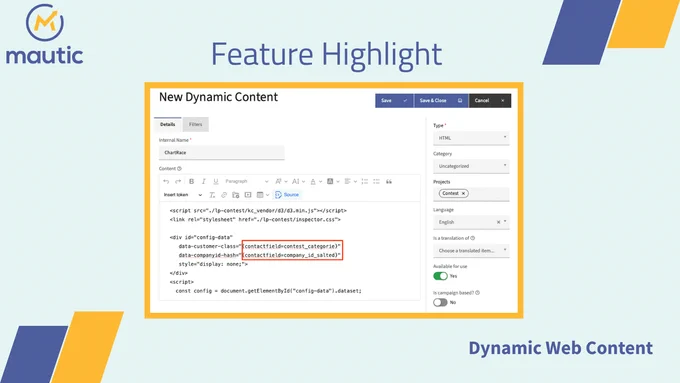Open the font color picker

point(316,181)
